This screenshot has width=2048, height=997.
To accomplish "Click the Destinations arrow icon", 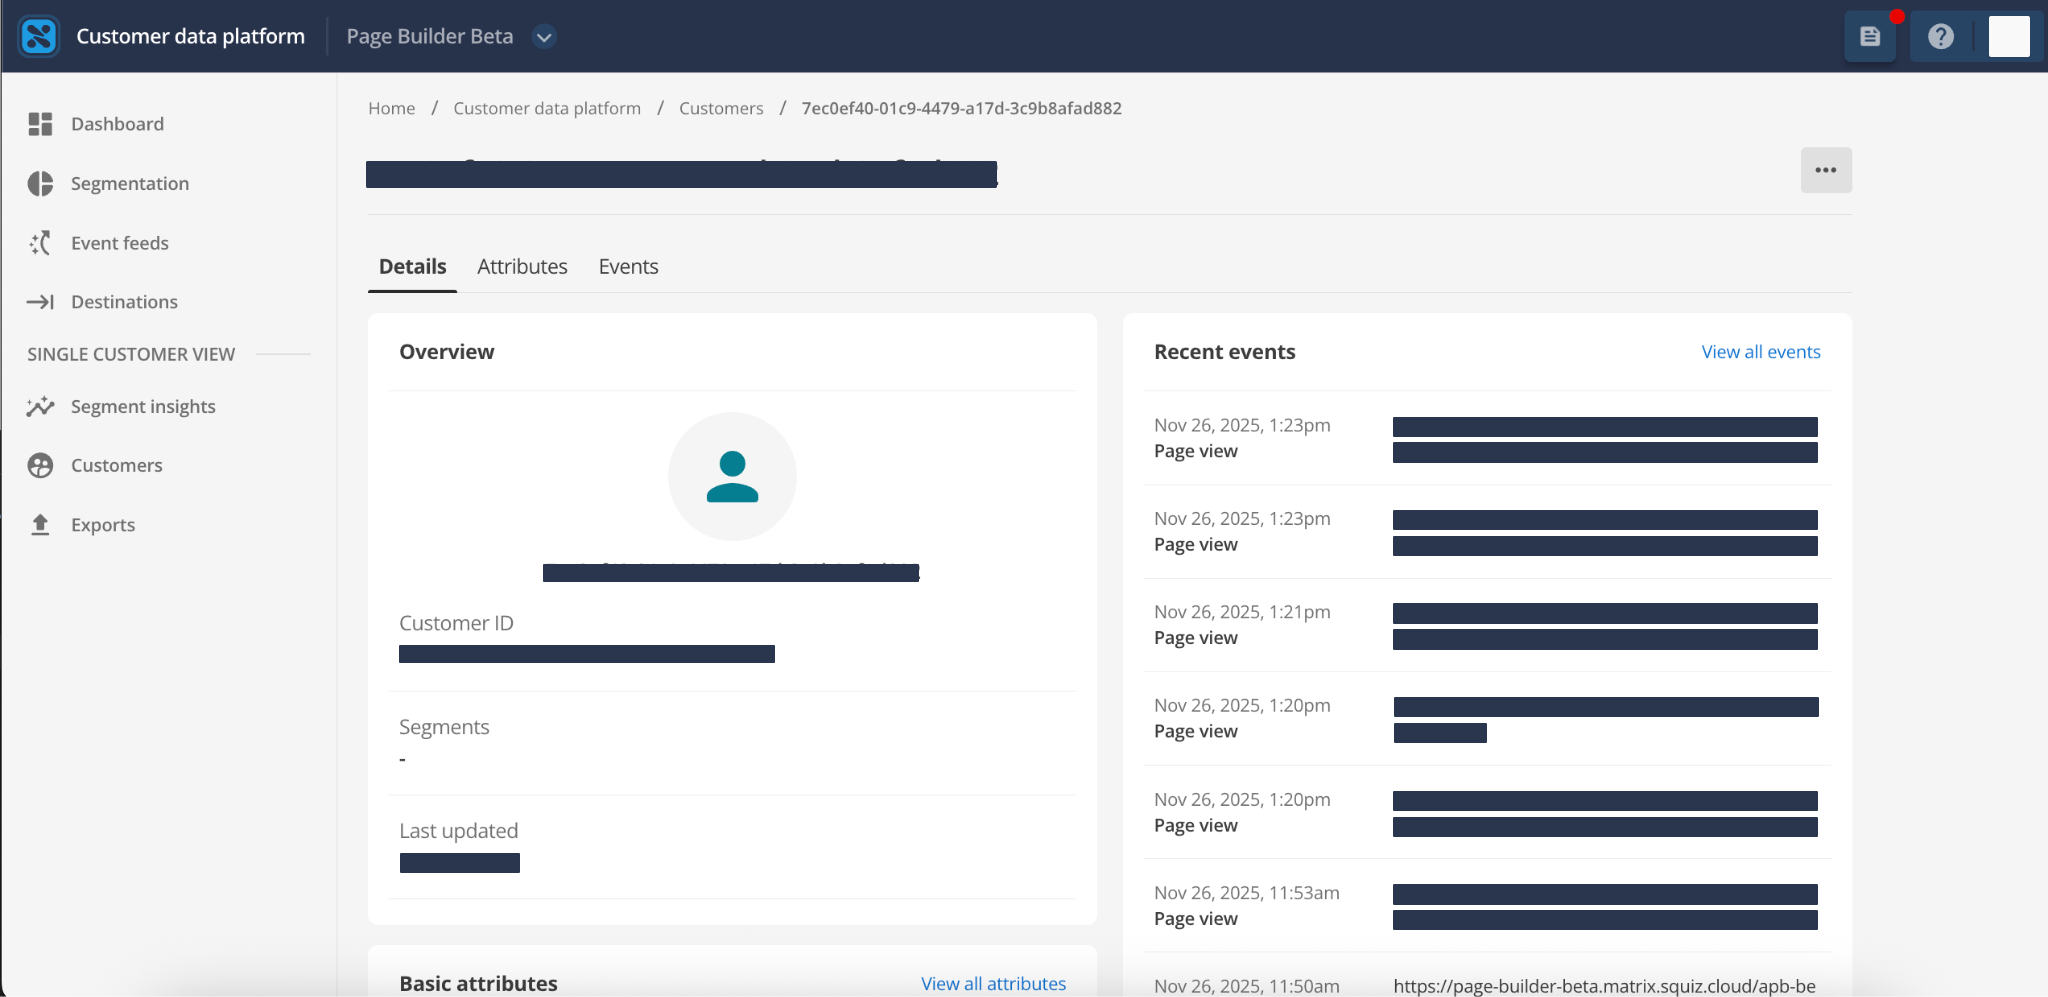I will click(x=40, y=302).
